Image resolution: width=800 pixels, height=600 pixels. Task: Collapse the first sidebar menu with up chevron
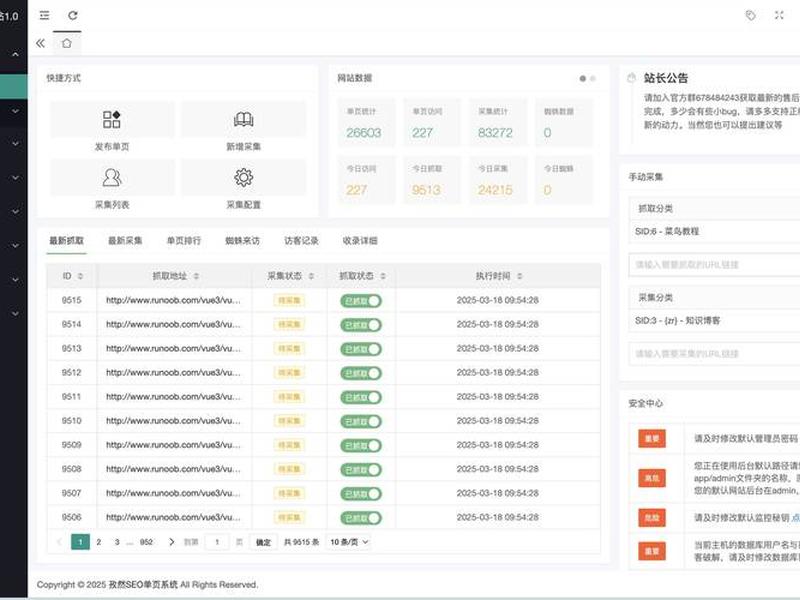(16, 54)
